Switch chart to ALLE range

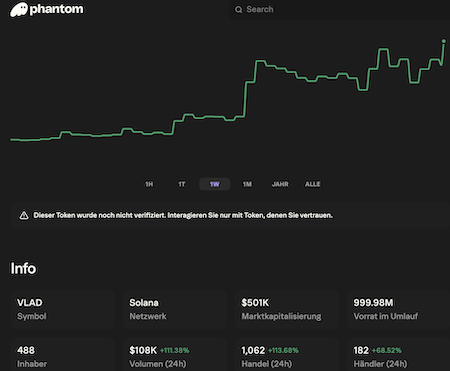click(313, 184)
